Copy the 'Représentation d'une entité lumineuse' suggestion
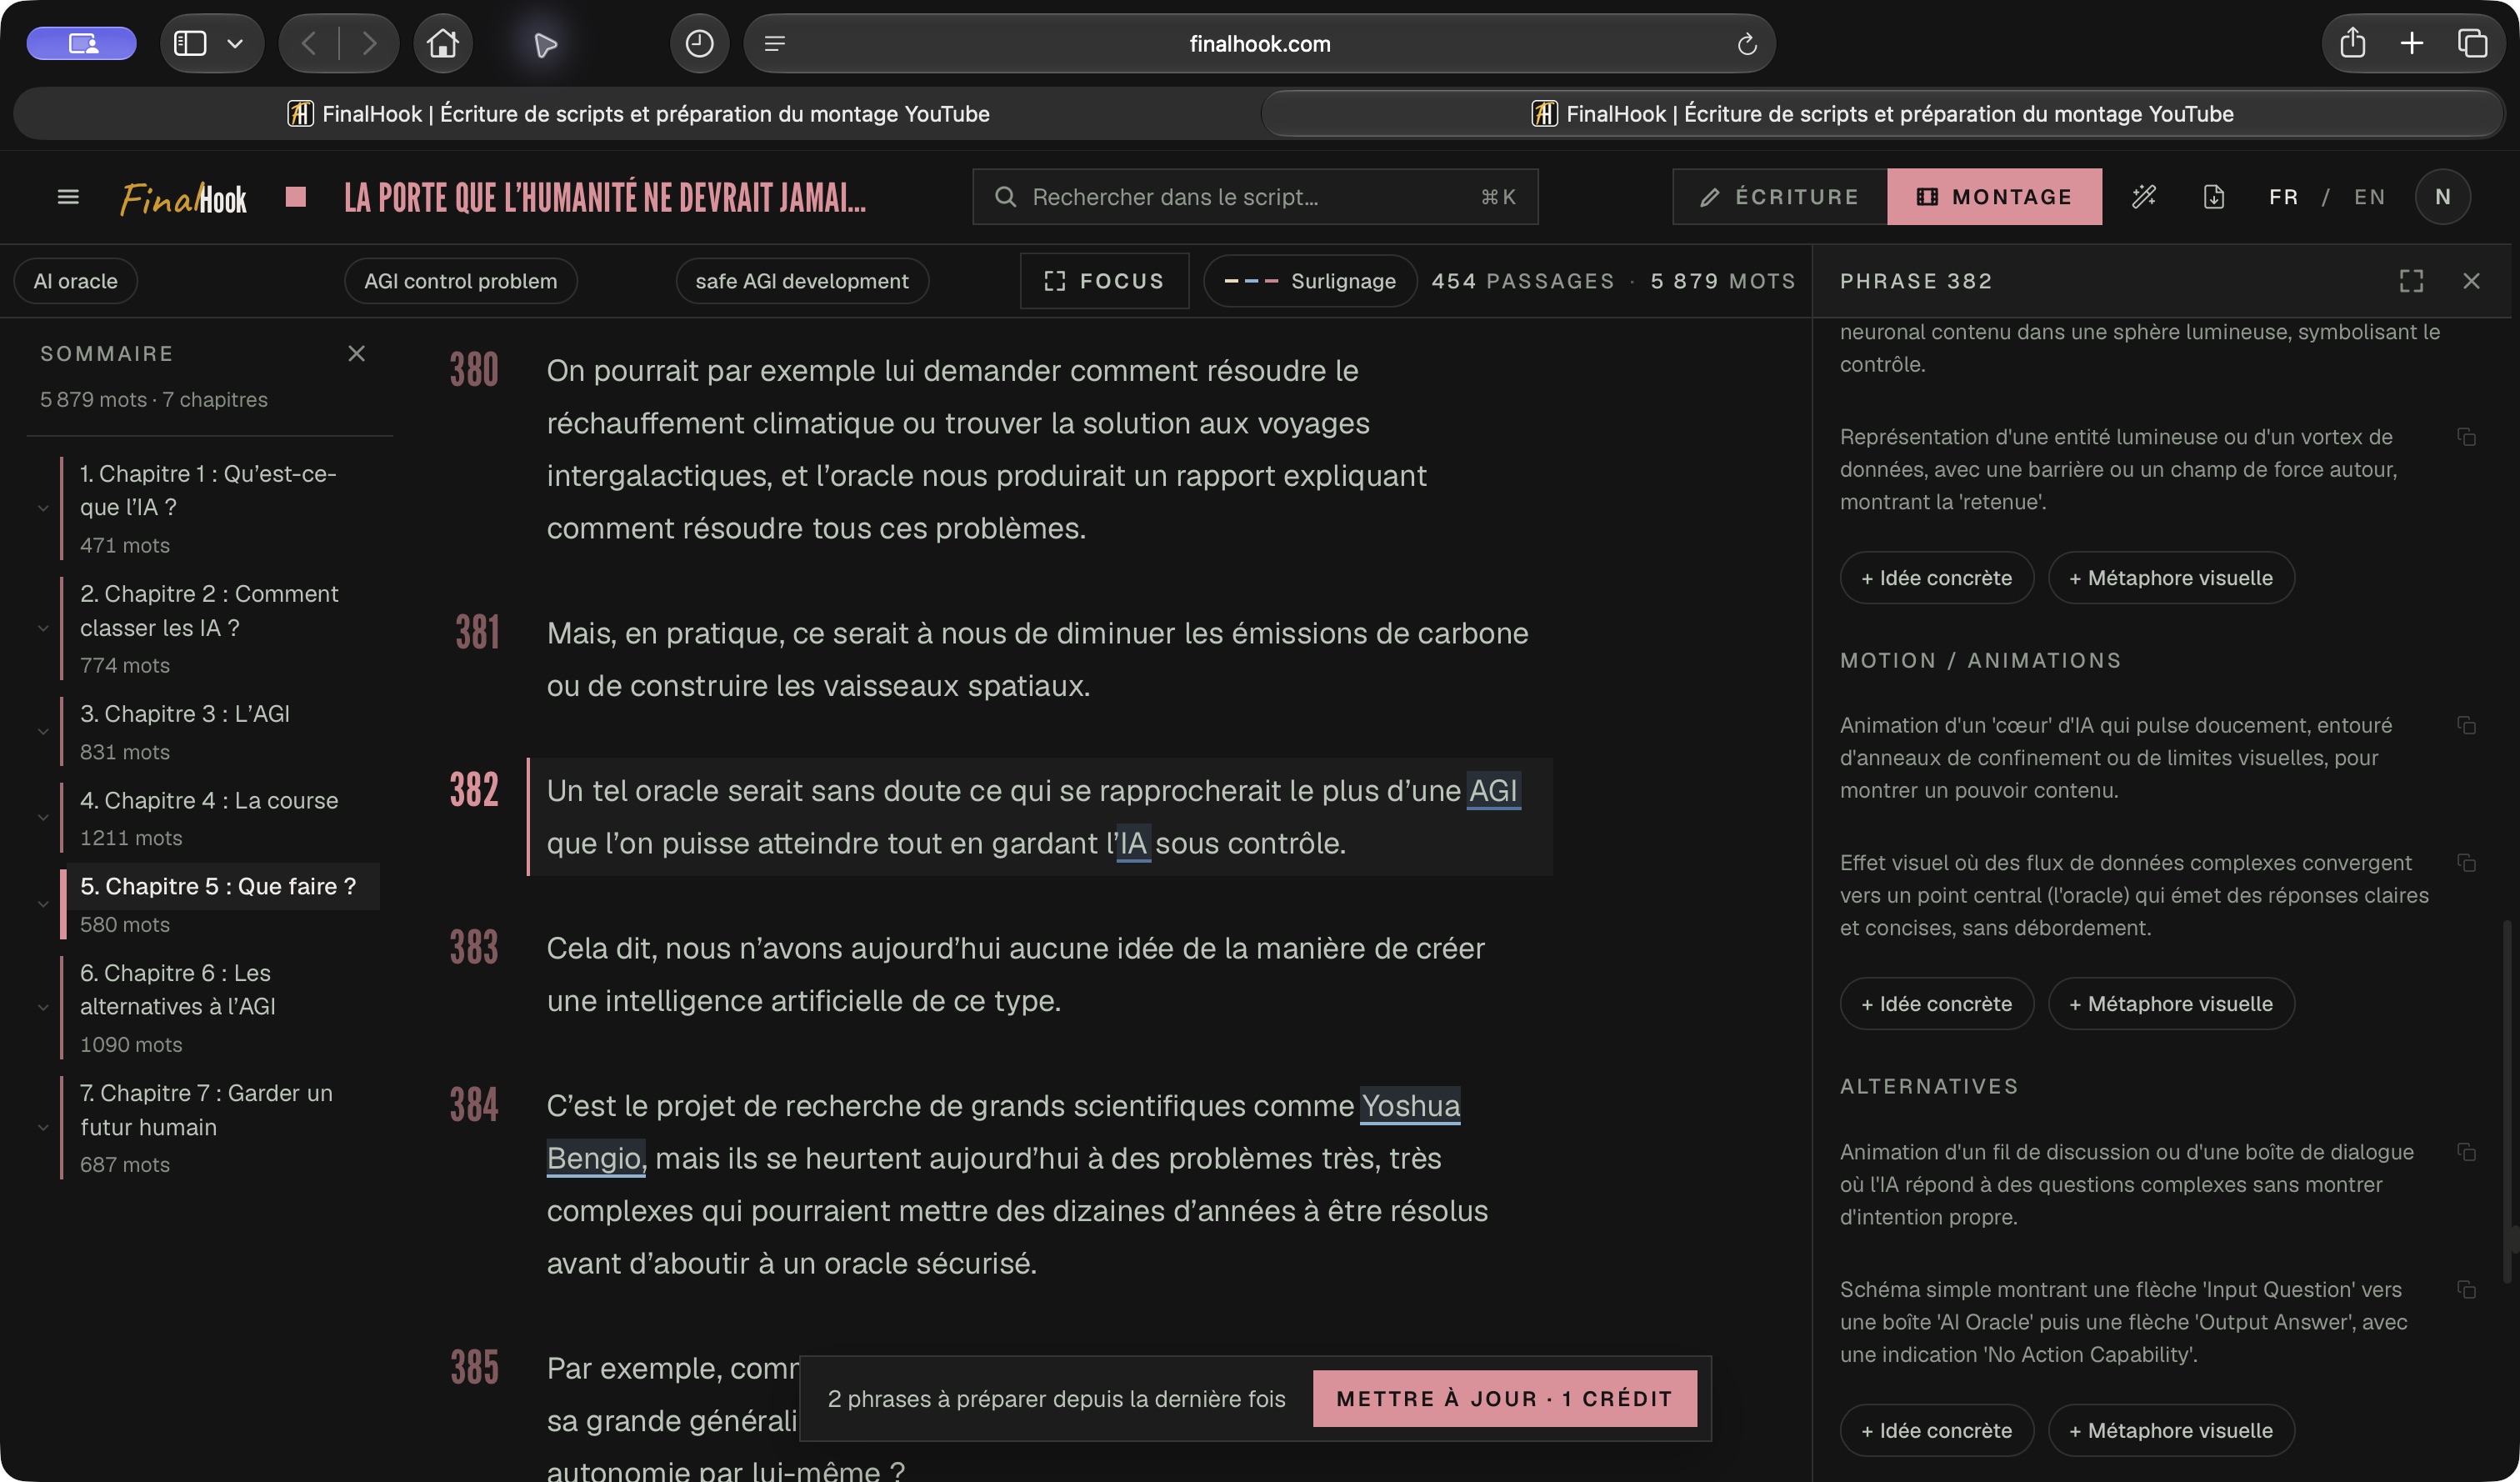Image resolution: width=2520 pixels, height=1482 pixels. pos(2467,437)
